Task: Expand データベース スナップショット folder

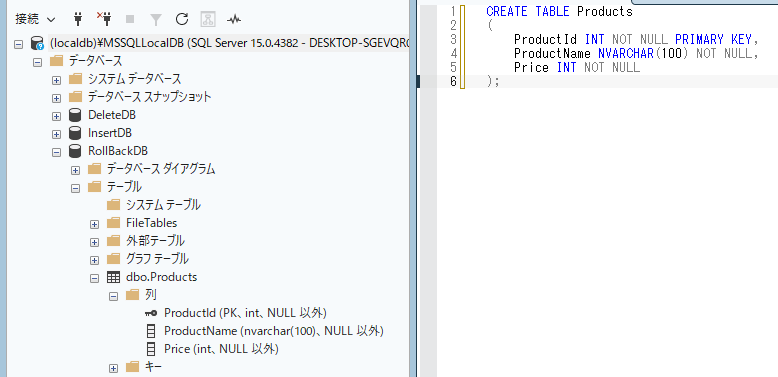Action: click(56, 98)
